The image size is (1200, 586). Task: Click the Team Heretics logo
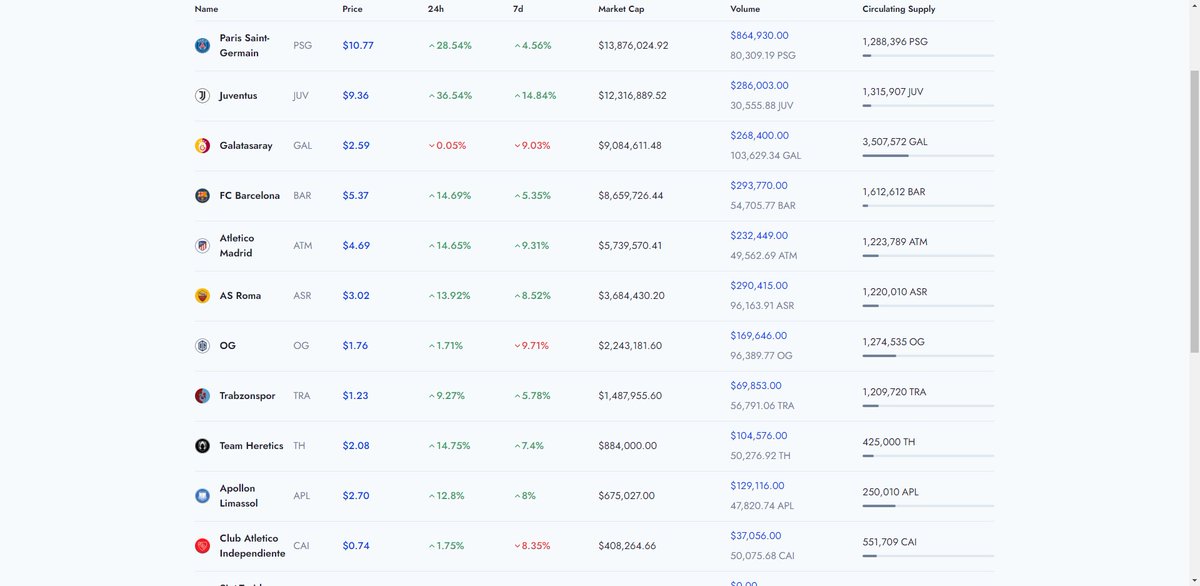pyautogui.click(x=202, y=446)
